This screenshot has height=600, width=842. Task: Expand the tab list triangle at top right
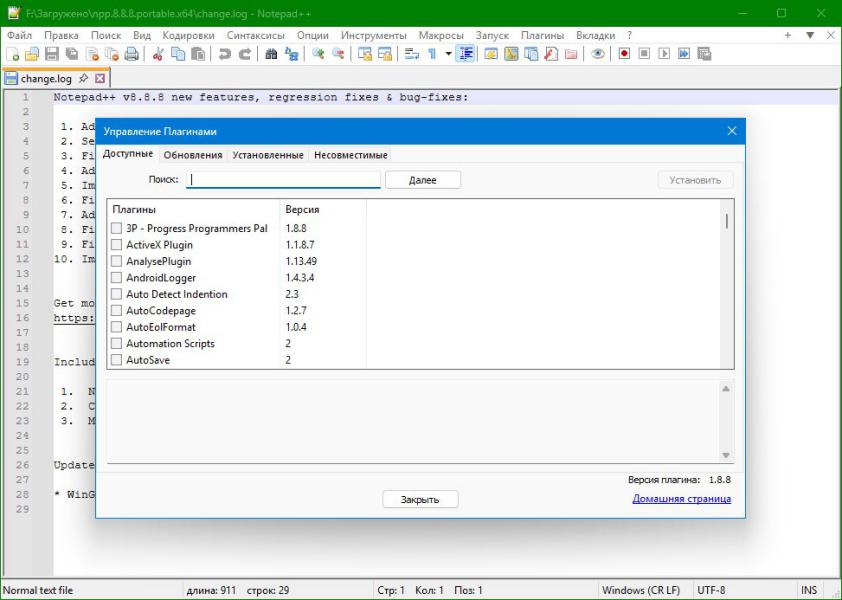(809, 35)
